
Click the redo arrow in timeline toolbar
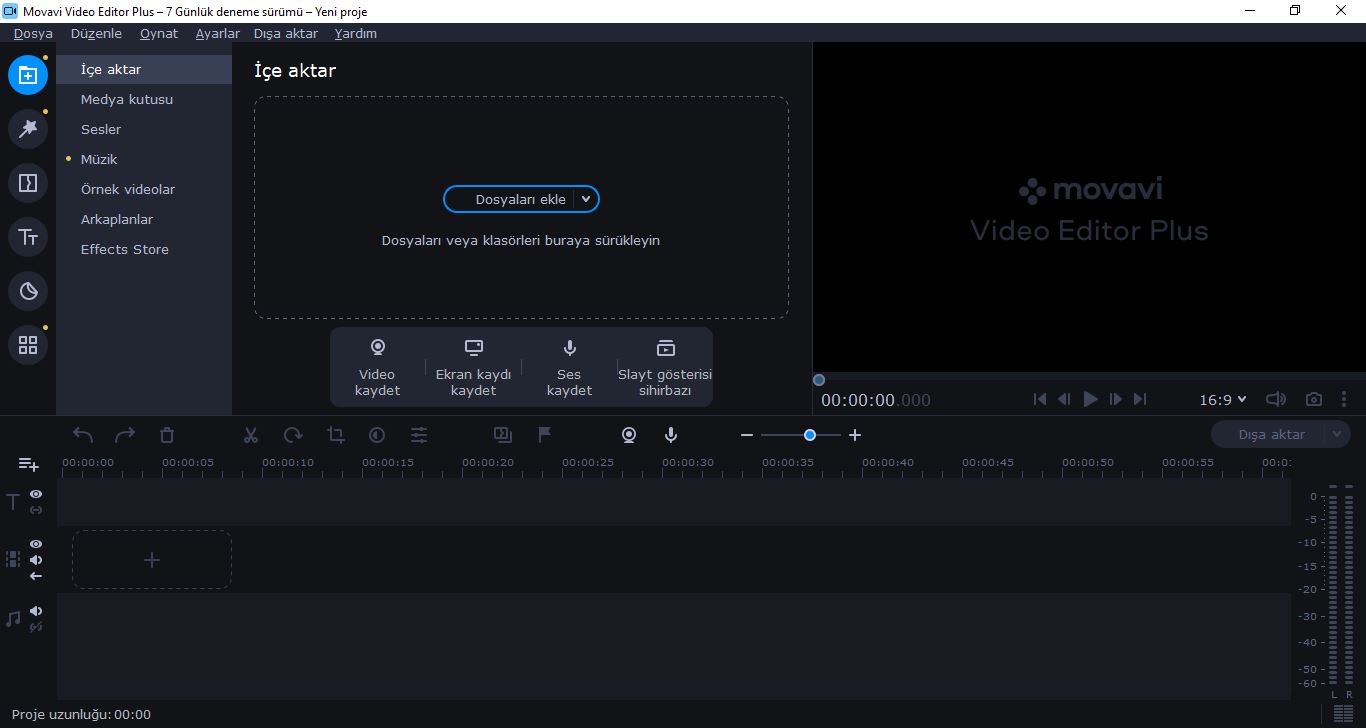tap(125, 435)
